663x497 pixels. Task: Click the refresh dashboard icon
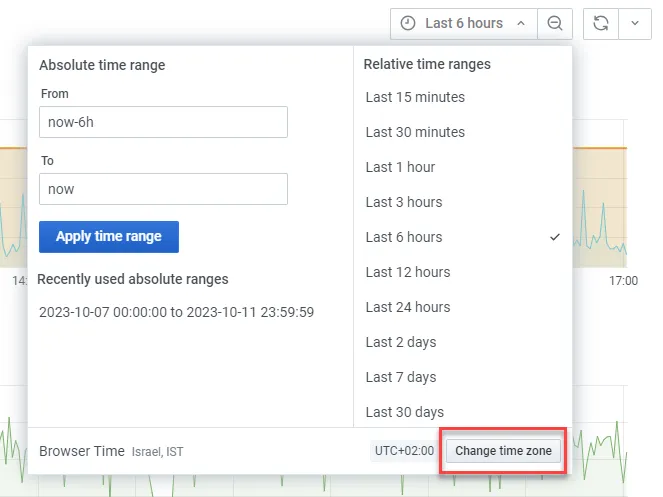601,23
